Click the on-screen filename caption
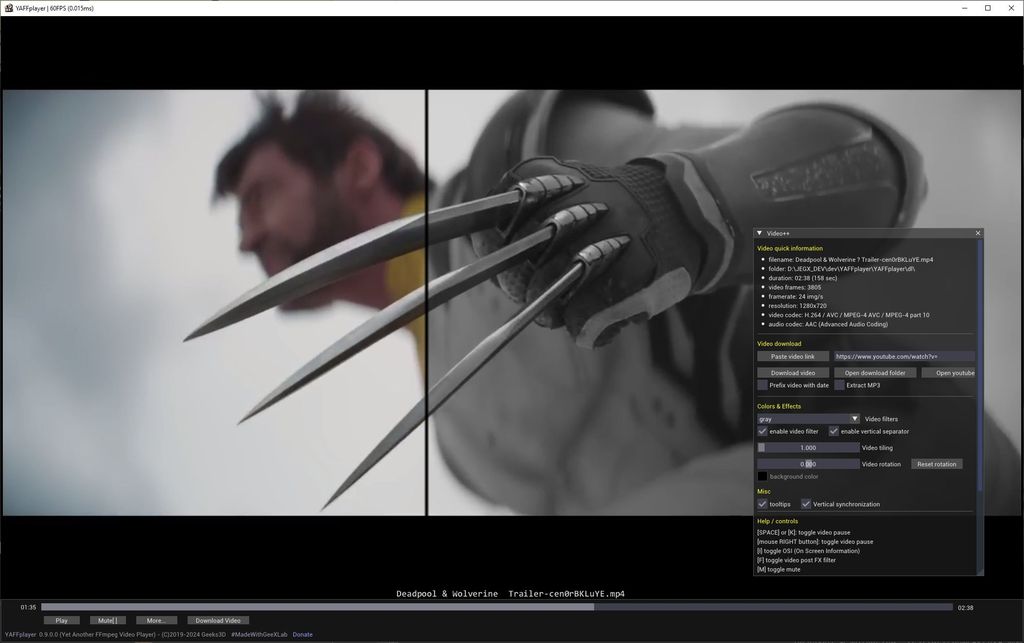Image resolution: width=1024 pixels, height=643 pixels. 510,594
